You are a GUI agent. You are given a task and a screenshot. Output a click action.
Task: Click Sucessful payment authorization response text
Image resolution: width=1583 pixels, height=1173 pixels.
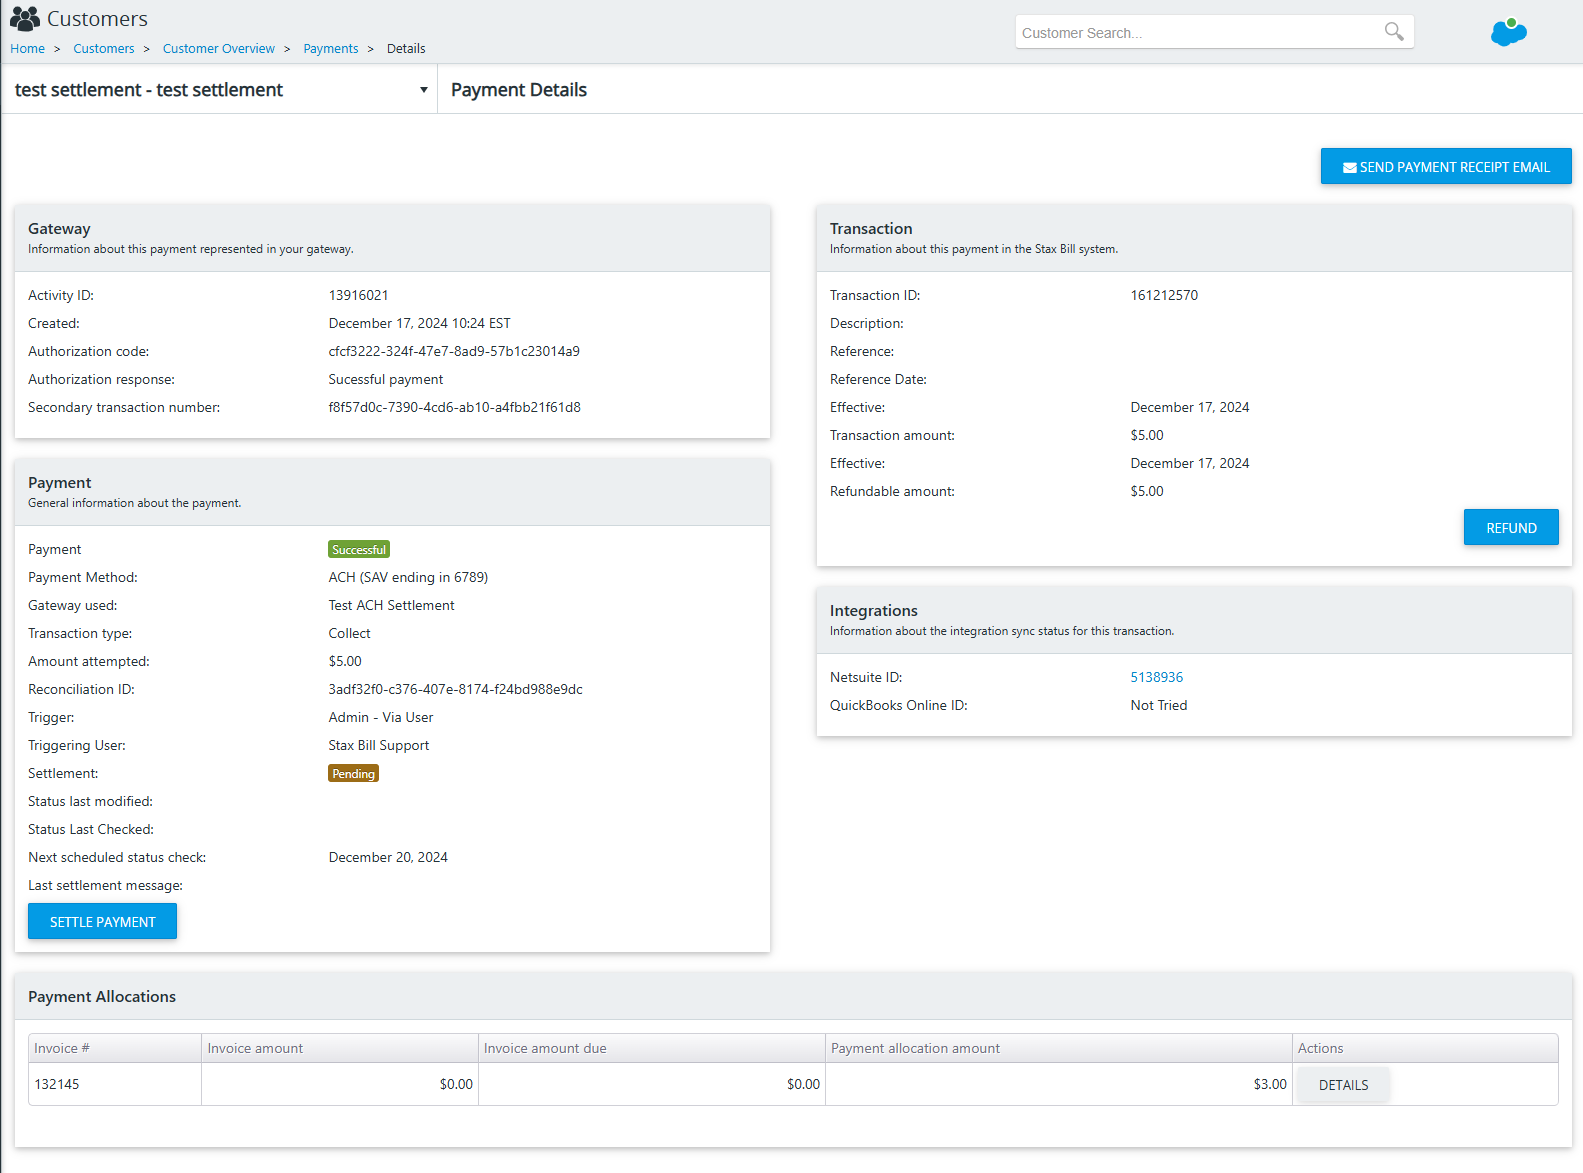385,380
